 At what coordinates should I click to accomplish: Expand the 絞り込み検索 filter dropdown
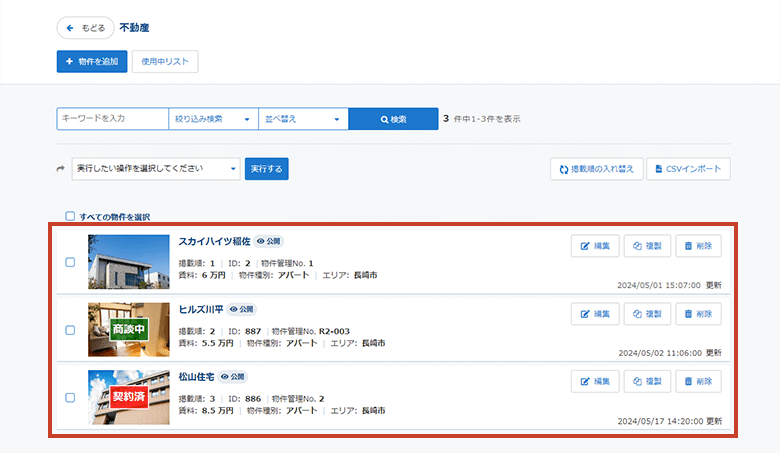[x=213, y=119]
